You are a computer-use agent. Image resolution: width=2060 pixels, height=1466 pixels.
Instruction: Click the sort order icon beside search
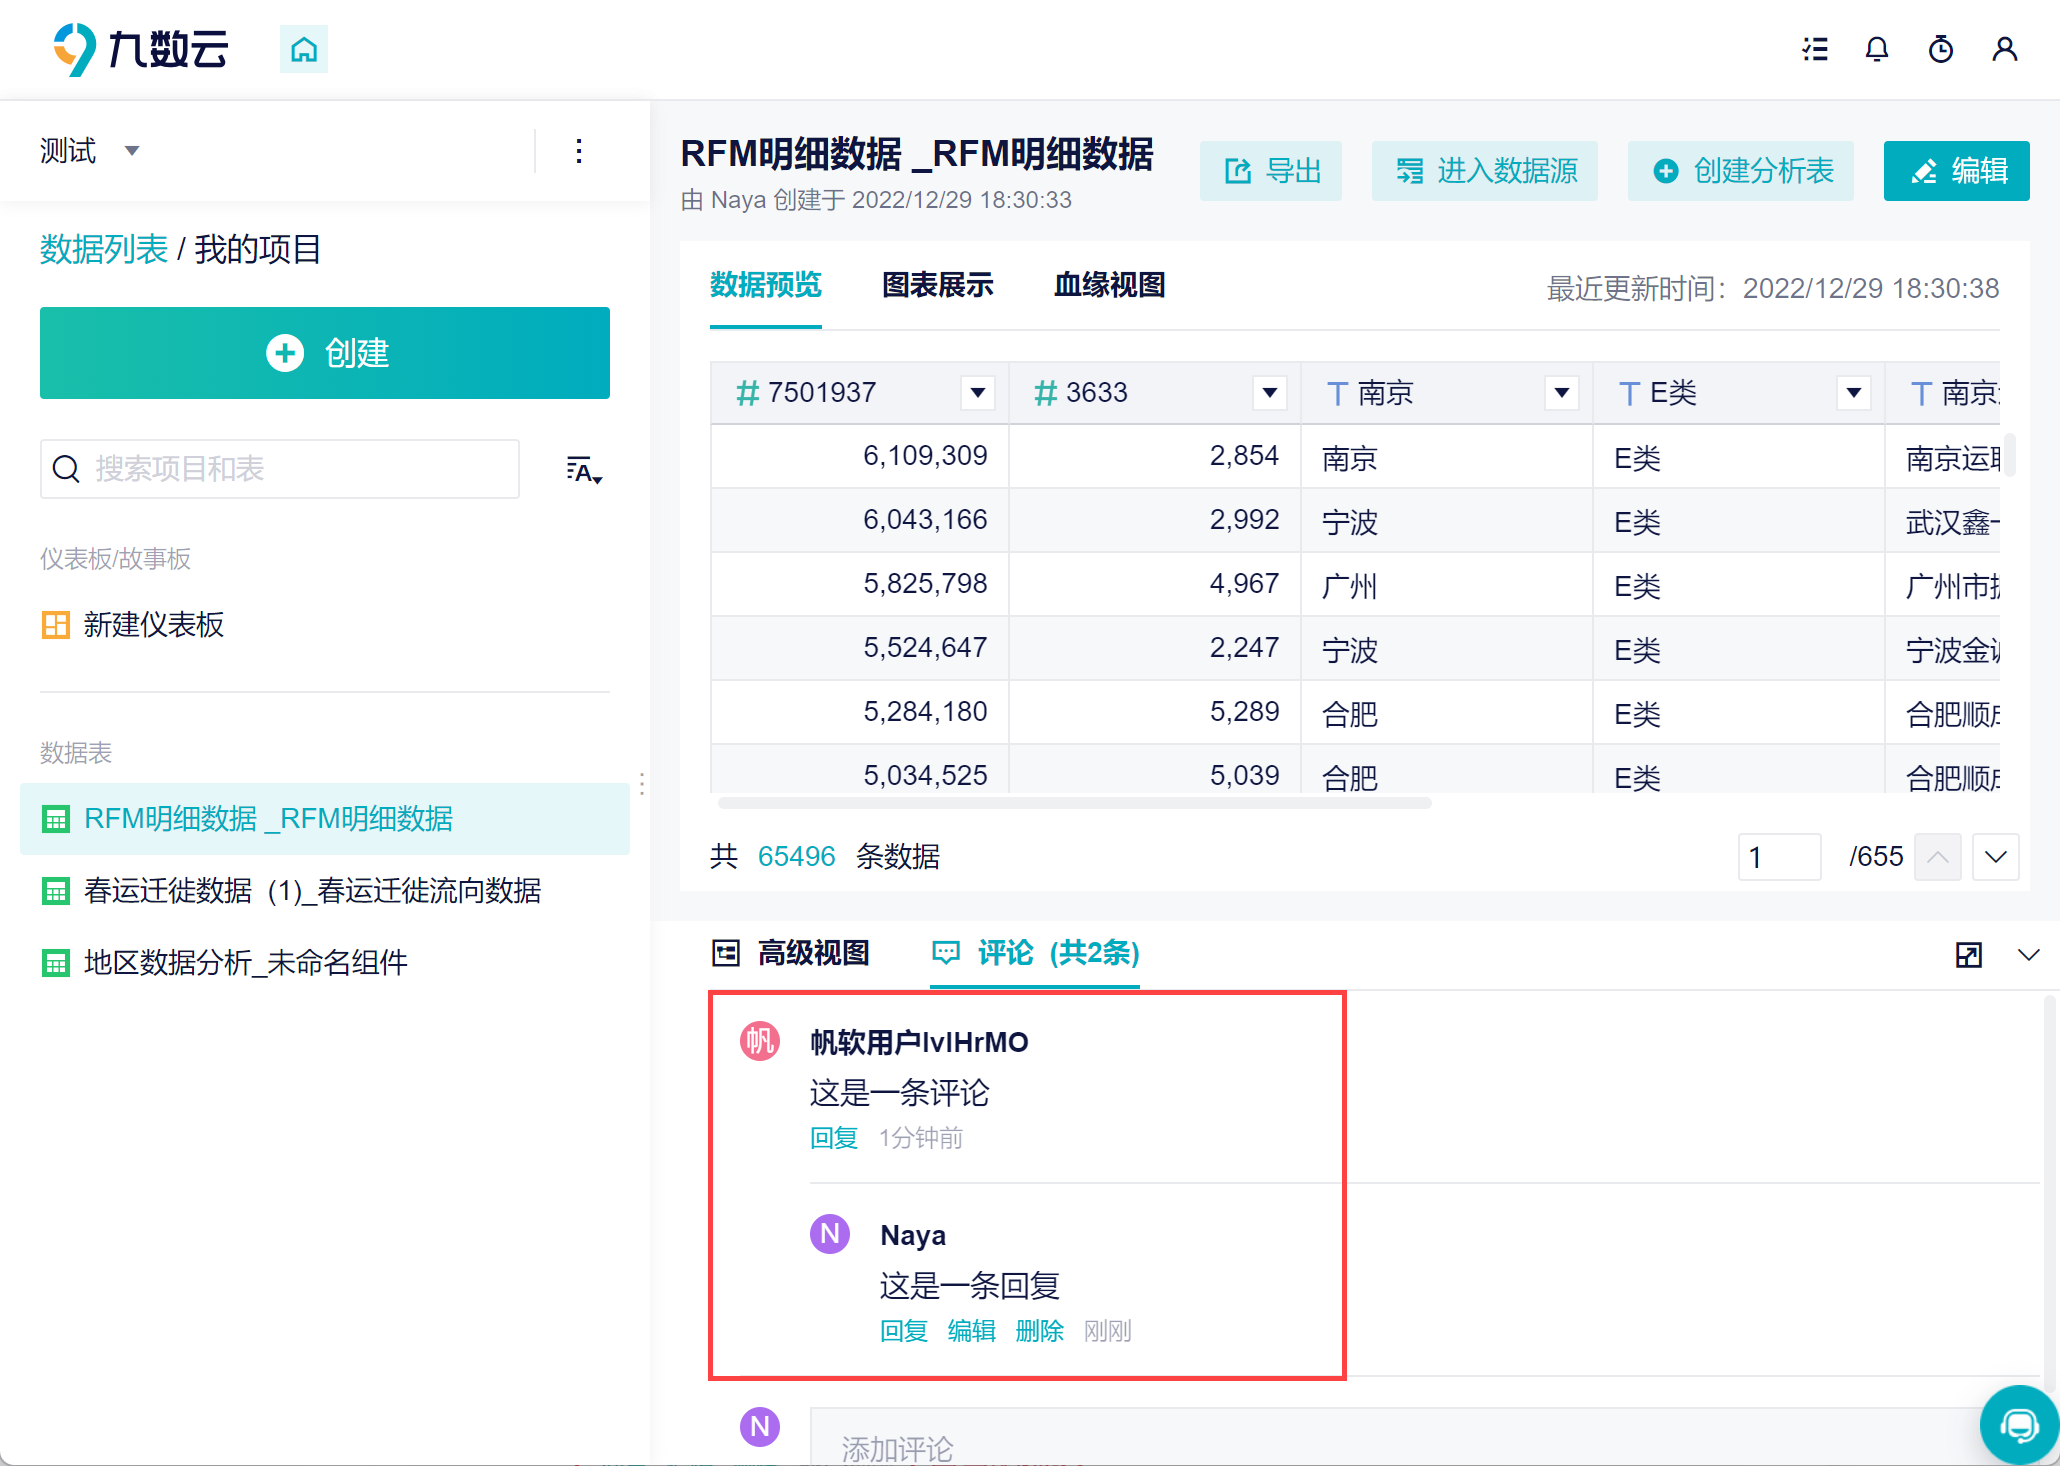coord(584,470)
